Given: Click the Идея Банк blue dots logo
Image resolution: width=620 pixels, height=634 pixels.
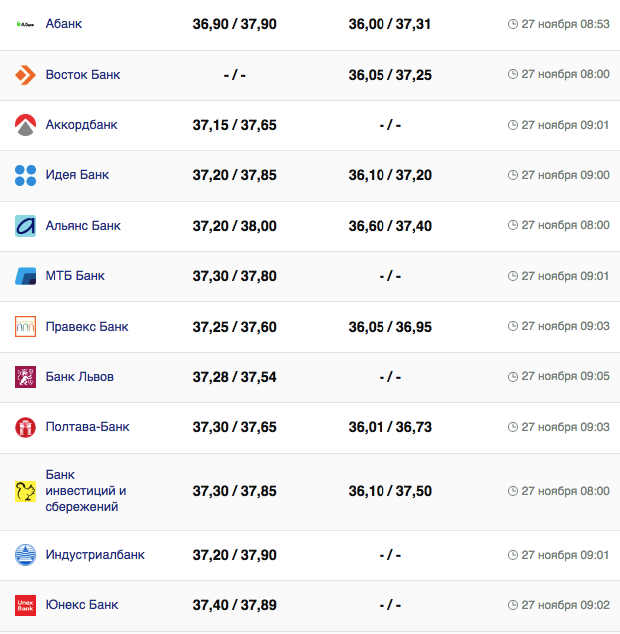Looking at the screenshot, I should pyautogui.click(x=26, y=175).
